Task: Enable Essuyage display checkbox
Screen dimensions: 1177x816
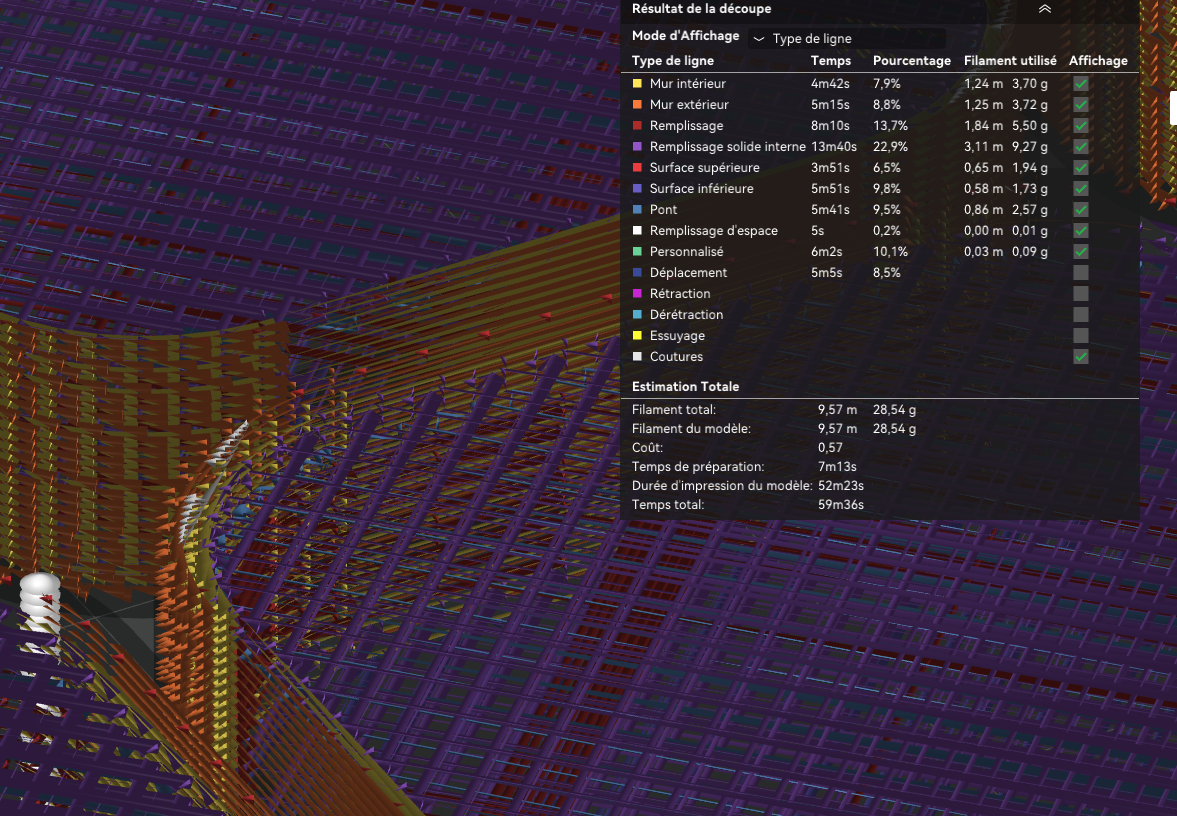Action: click(1081, 336)
